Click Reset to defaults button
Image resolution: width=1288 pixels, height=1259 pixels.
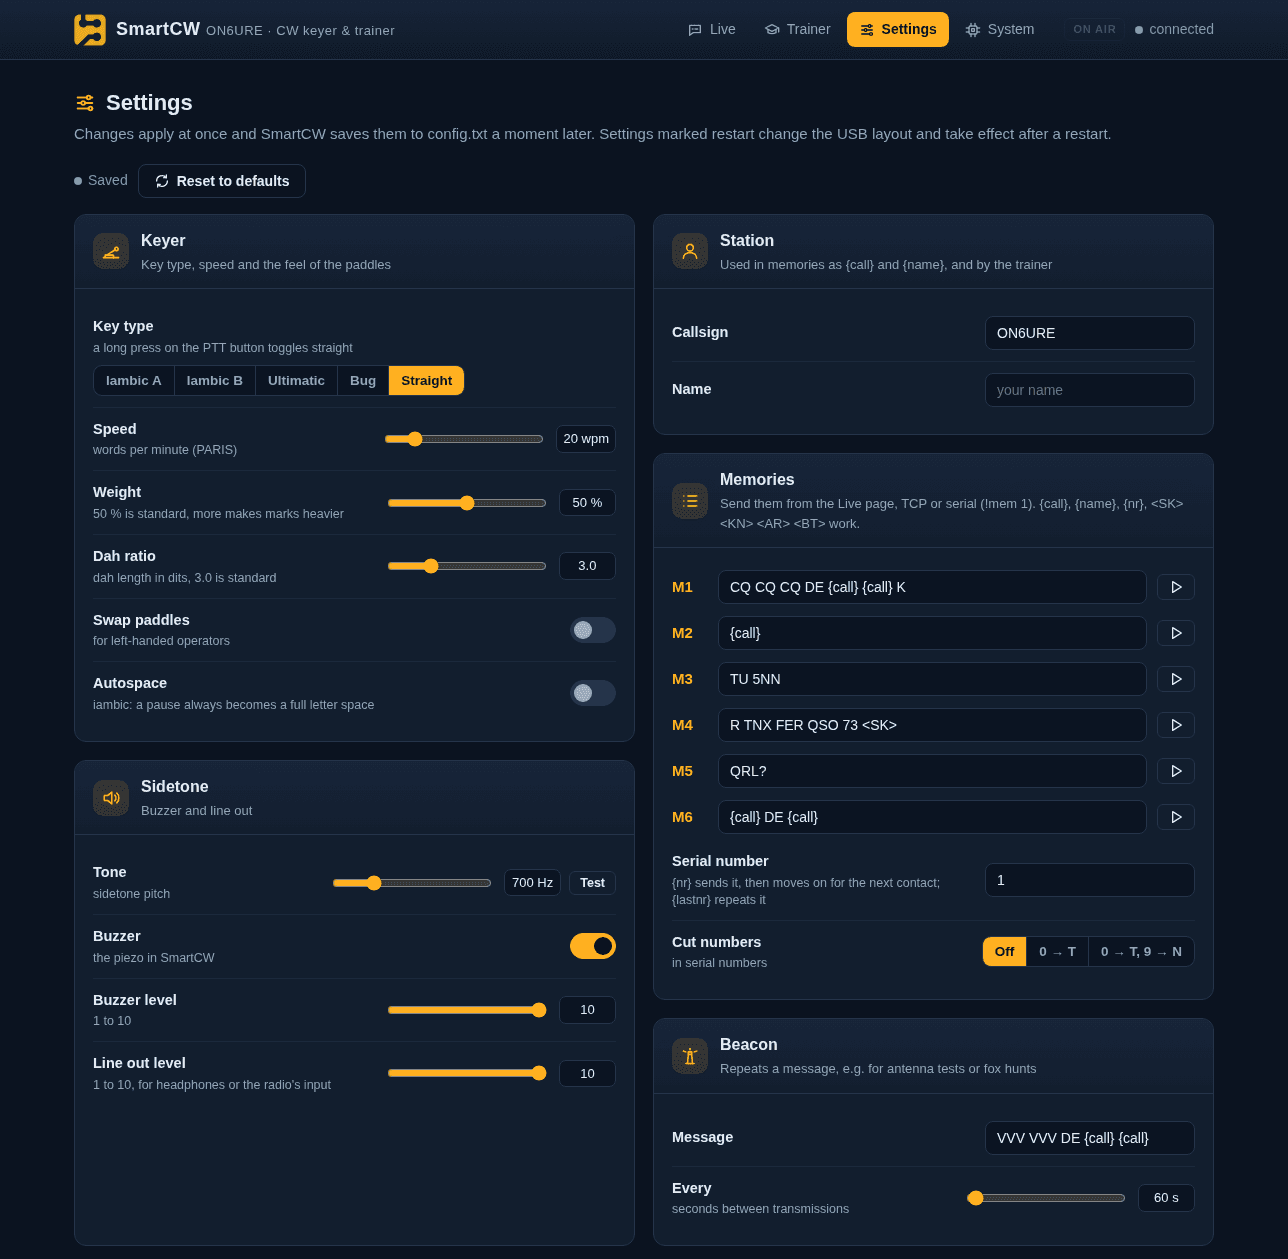click(x=222, y=181)
